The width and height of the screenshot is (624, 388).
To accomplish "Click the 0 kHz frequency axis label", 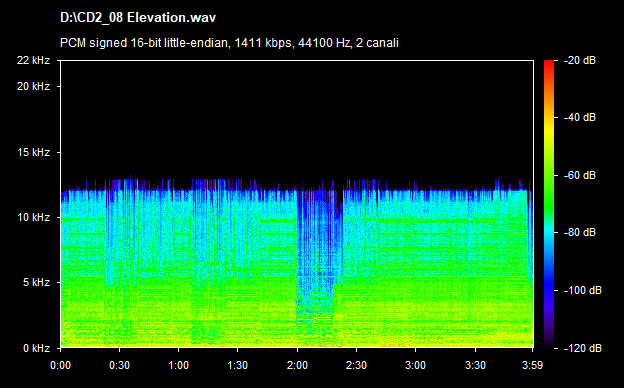I will pos(36,348).
